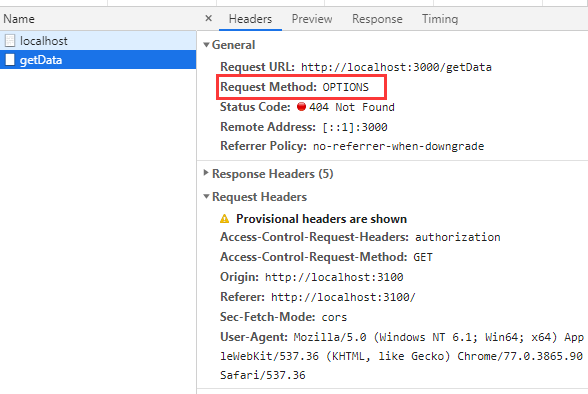Click the Origin header value http://localhost:3100
This screenshot has height=394, width=588.
tap(334, 277)
